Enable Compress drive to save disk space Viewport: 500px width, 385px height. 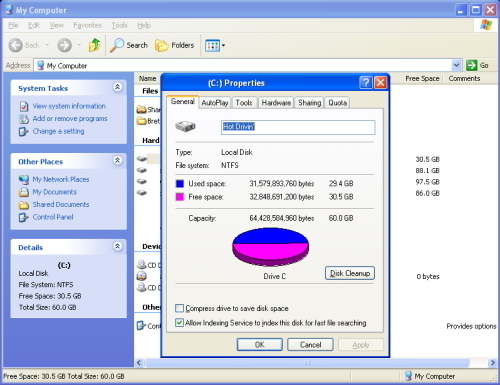(x=179, y=308)
